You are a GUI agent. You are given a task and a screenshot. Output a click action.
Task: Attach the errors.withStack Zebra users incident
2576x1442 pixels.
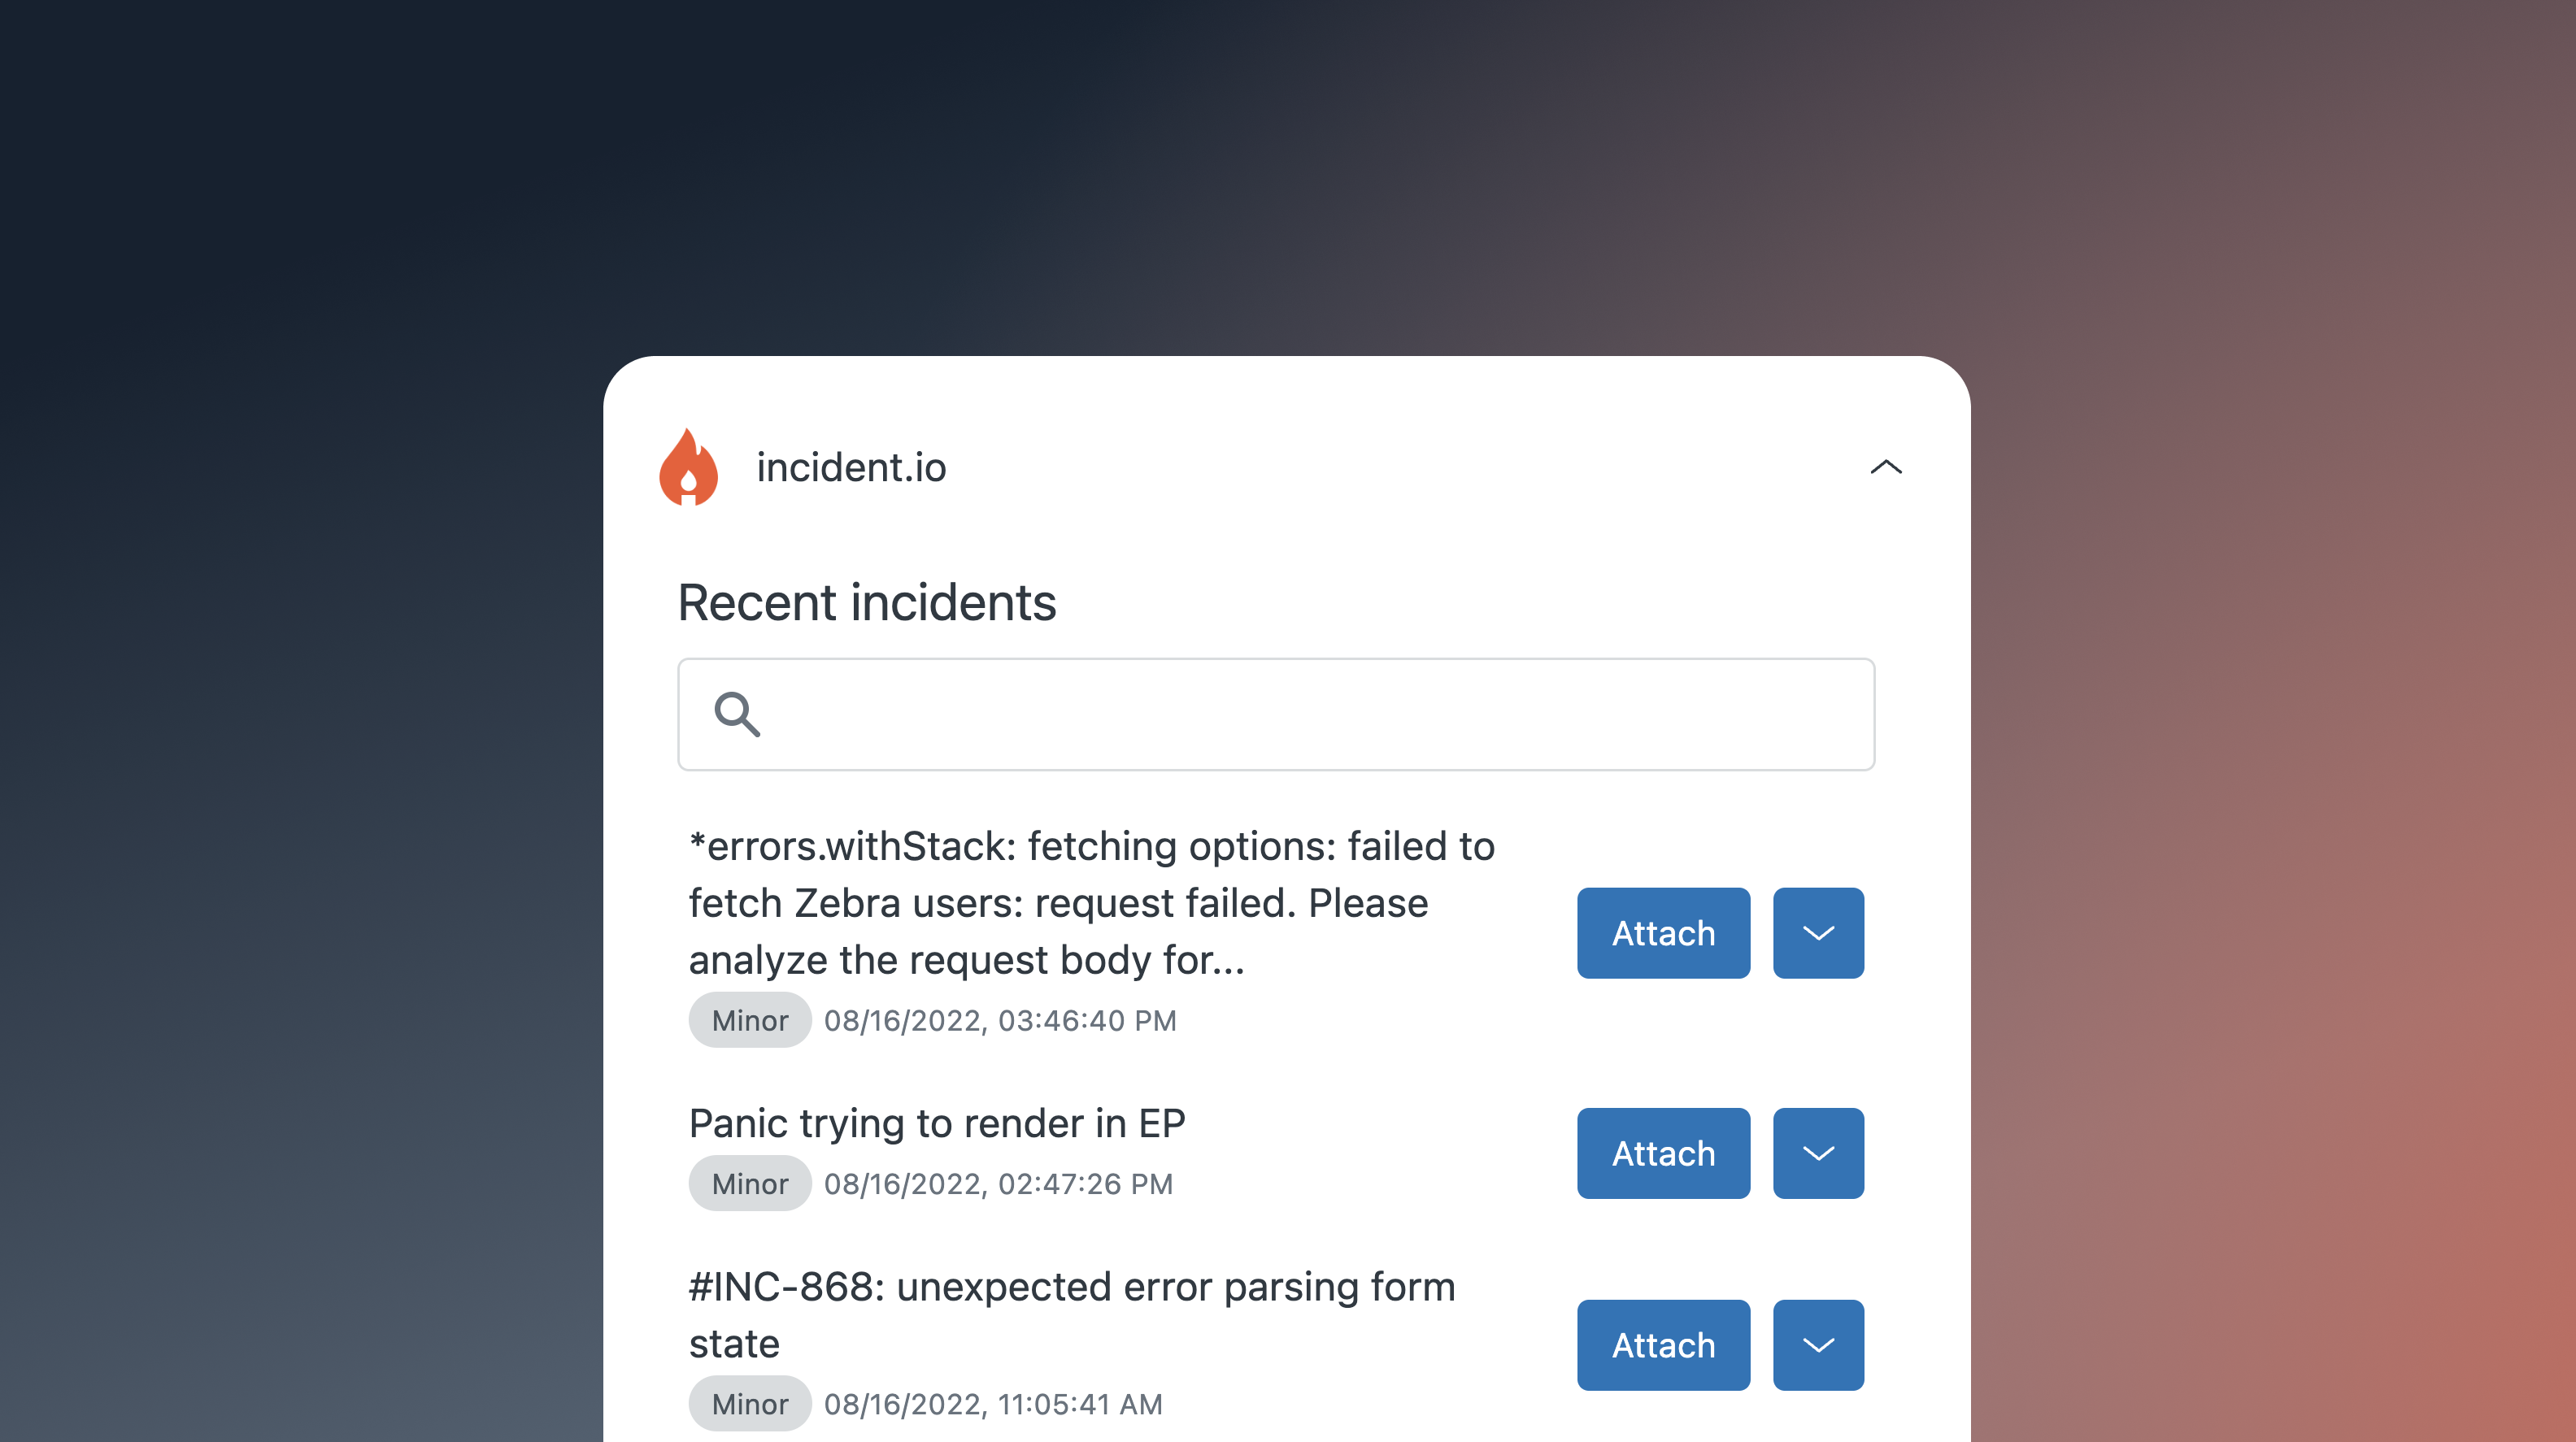(x=1663, y=933)
